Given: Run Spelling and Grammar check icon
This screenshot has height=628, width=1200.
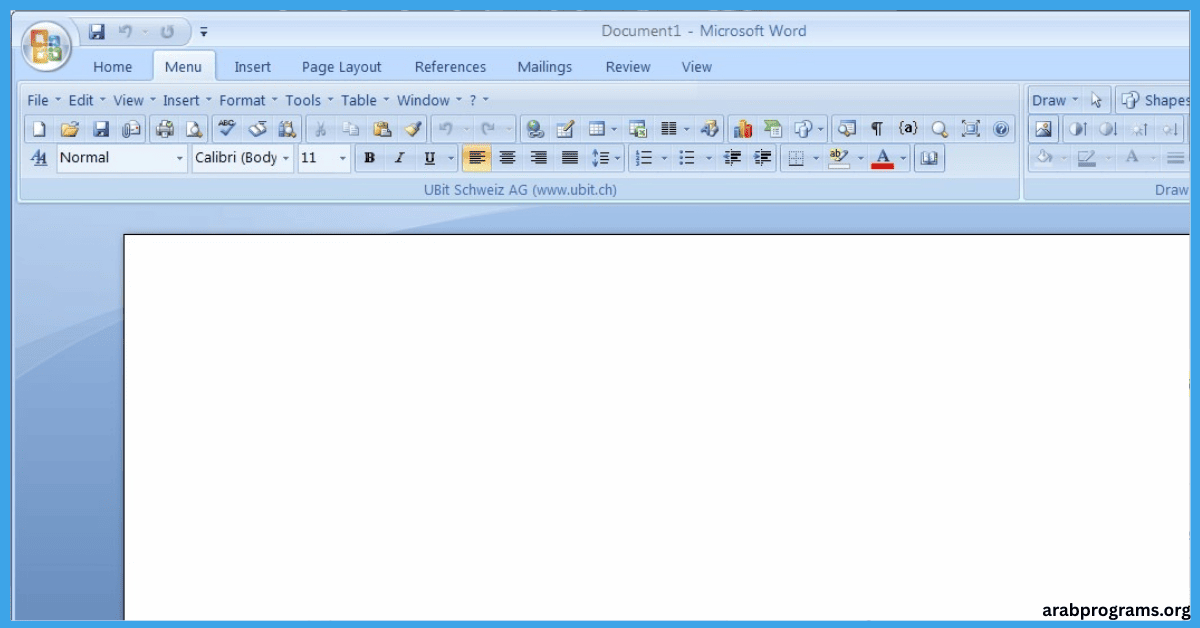Looking at the screenshot, I should pyautogui.click(x=227, y=129).
